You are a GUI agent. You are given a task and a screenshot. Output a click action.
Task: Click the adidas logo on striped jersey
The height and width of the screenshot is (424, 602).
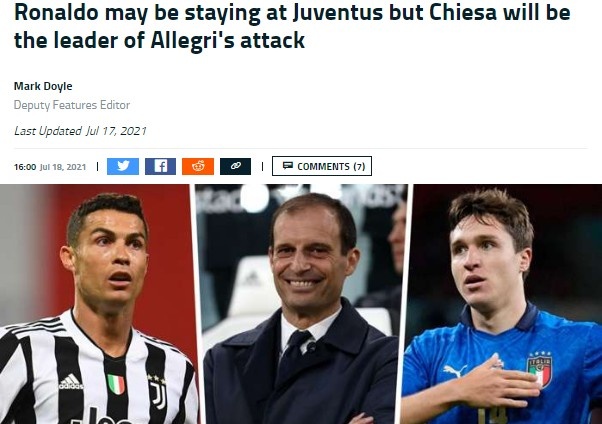[x=71, y=381]
